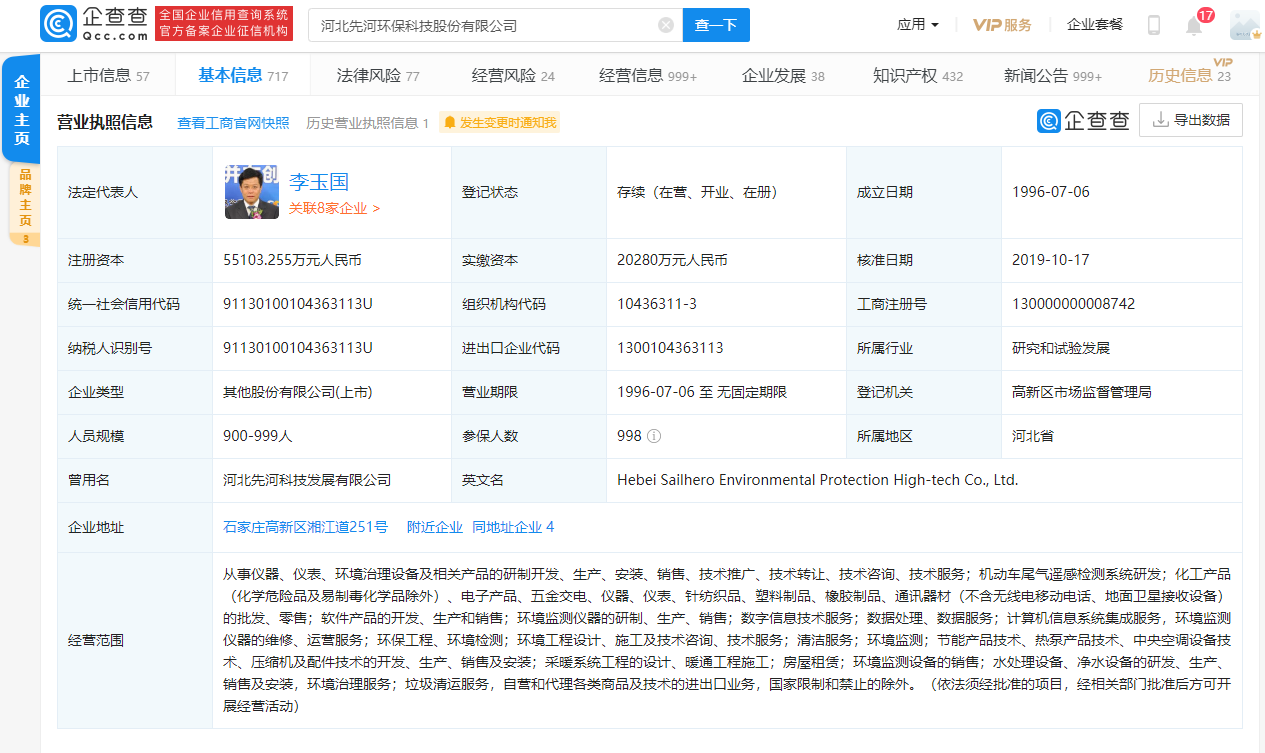The width and height of the screenshot is (1265, 753).
Task: Click the info icon beside 998
Action: [x=654, y=436]
